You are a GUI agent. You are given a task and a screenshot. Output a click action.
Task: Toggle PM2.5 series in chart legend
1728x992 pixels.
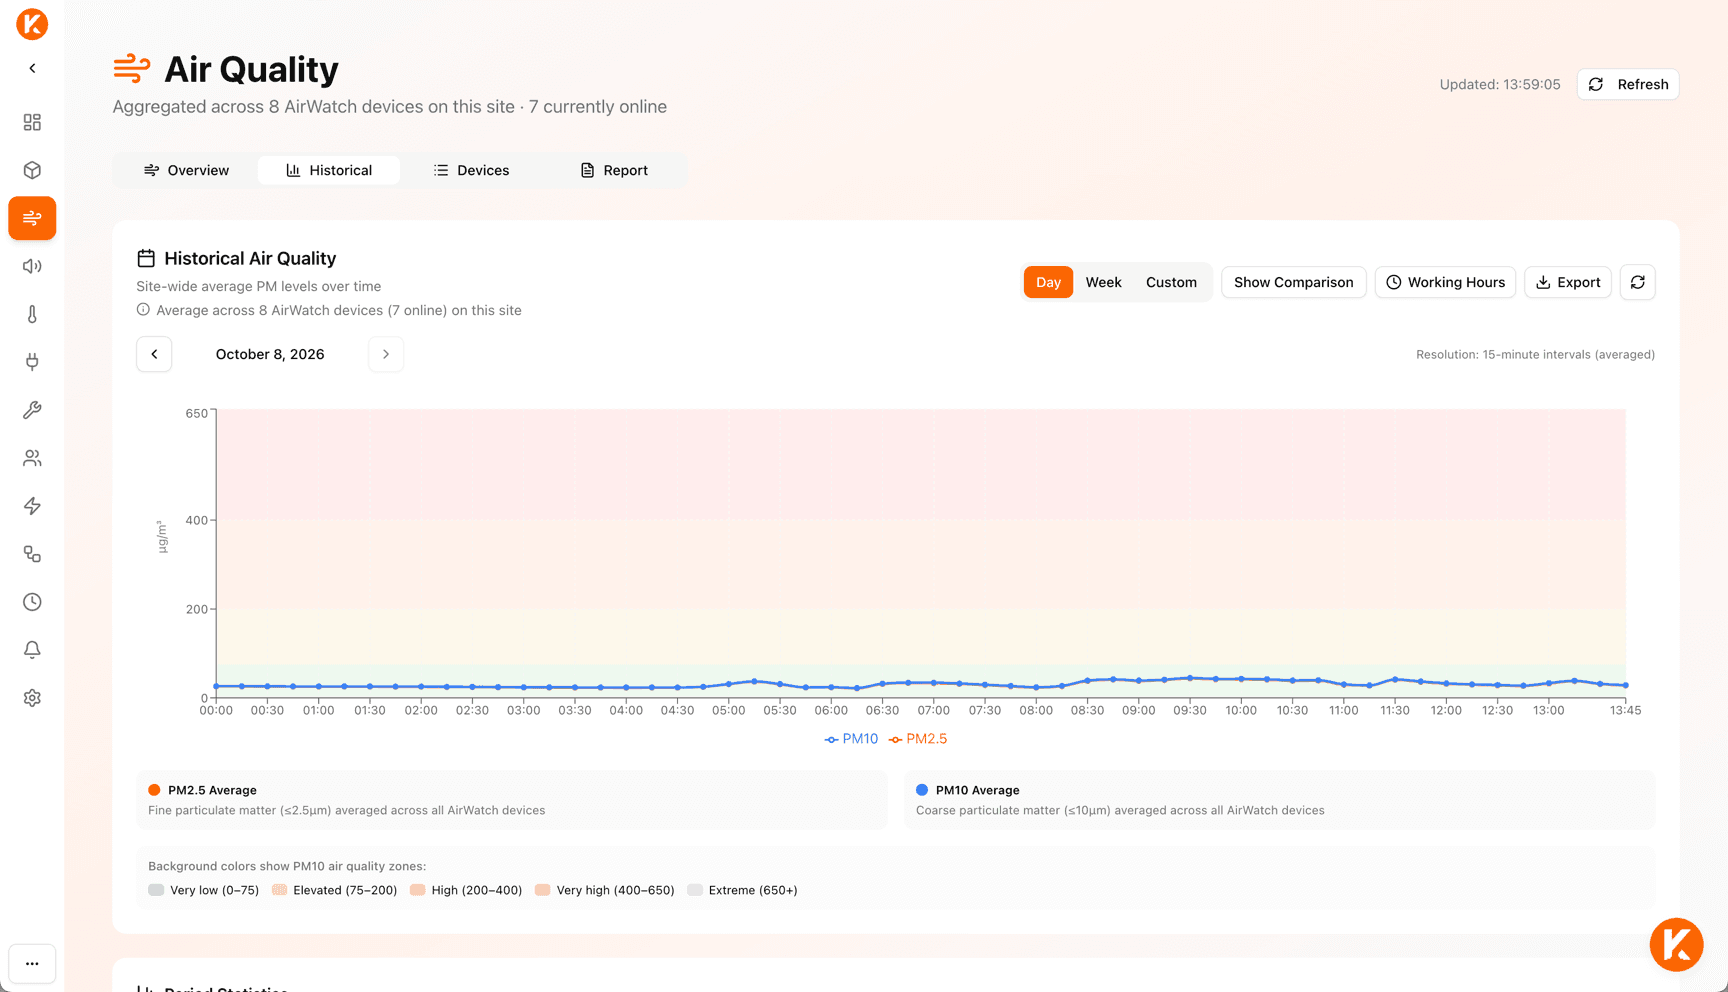coord(918,739)
